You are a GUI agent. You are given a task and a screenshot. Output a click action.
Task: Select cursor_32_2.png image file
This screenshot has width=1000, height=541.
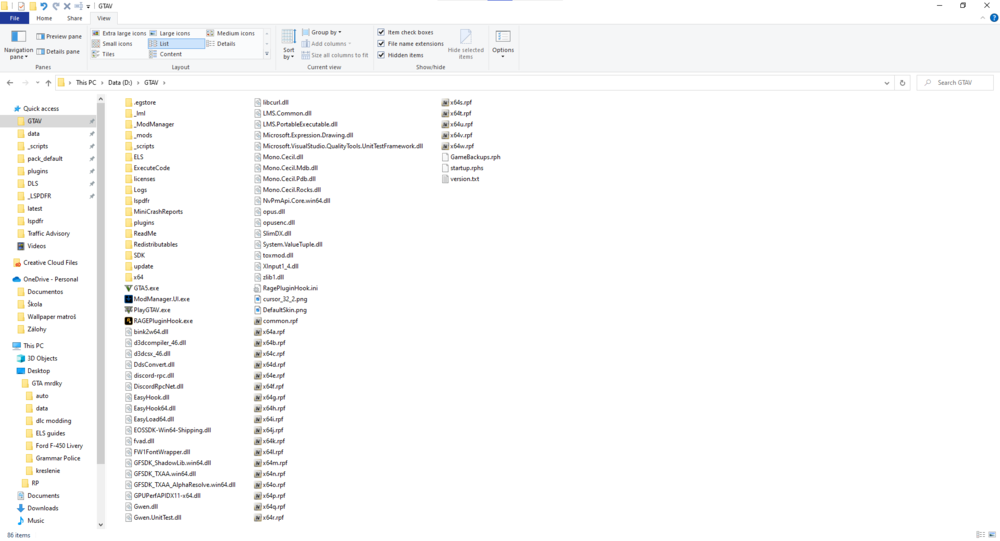[281, 299]
